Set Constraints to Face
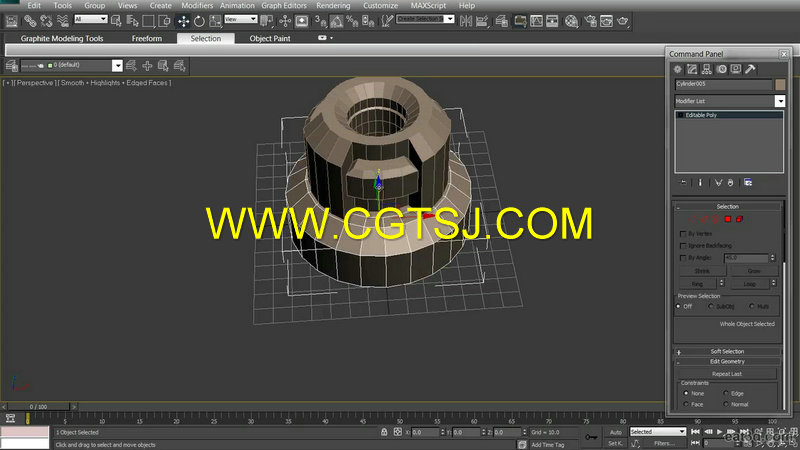 click(686, 404)
